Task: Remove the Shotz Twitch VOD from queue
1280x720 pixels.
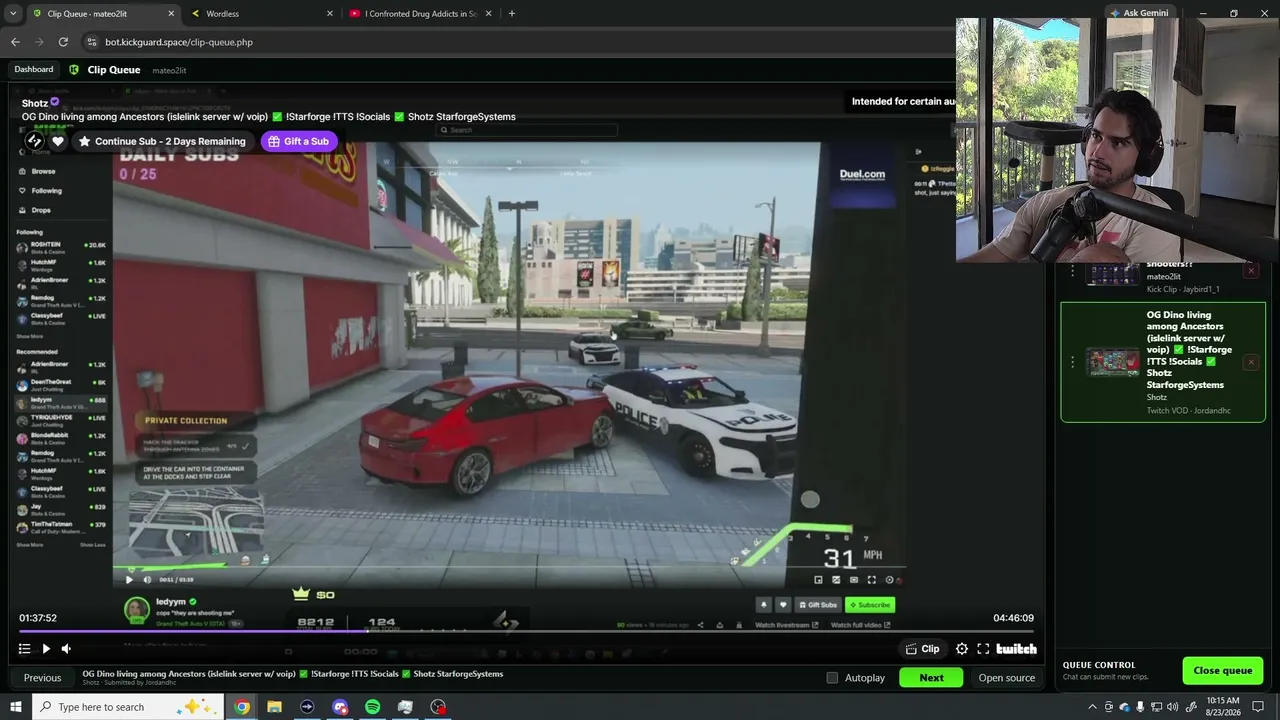Action: point(1251,362)
